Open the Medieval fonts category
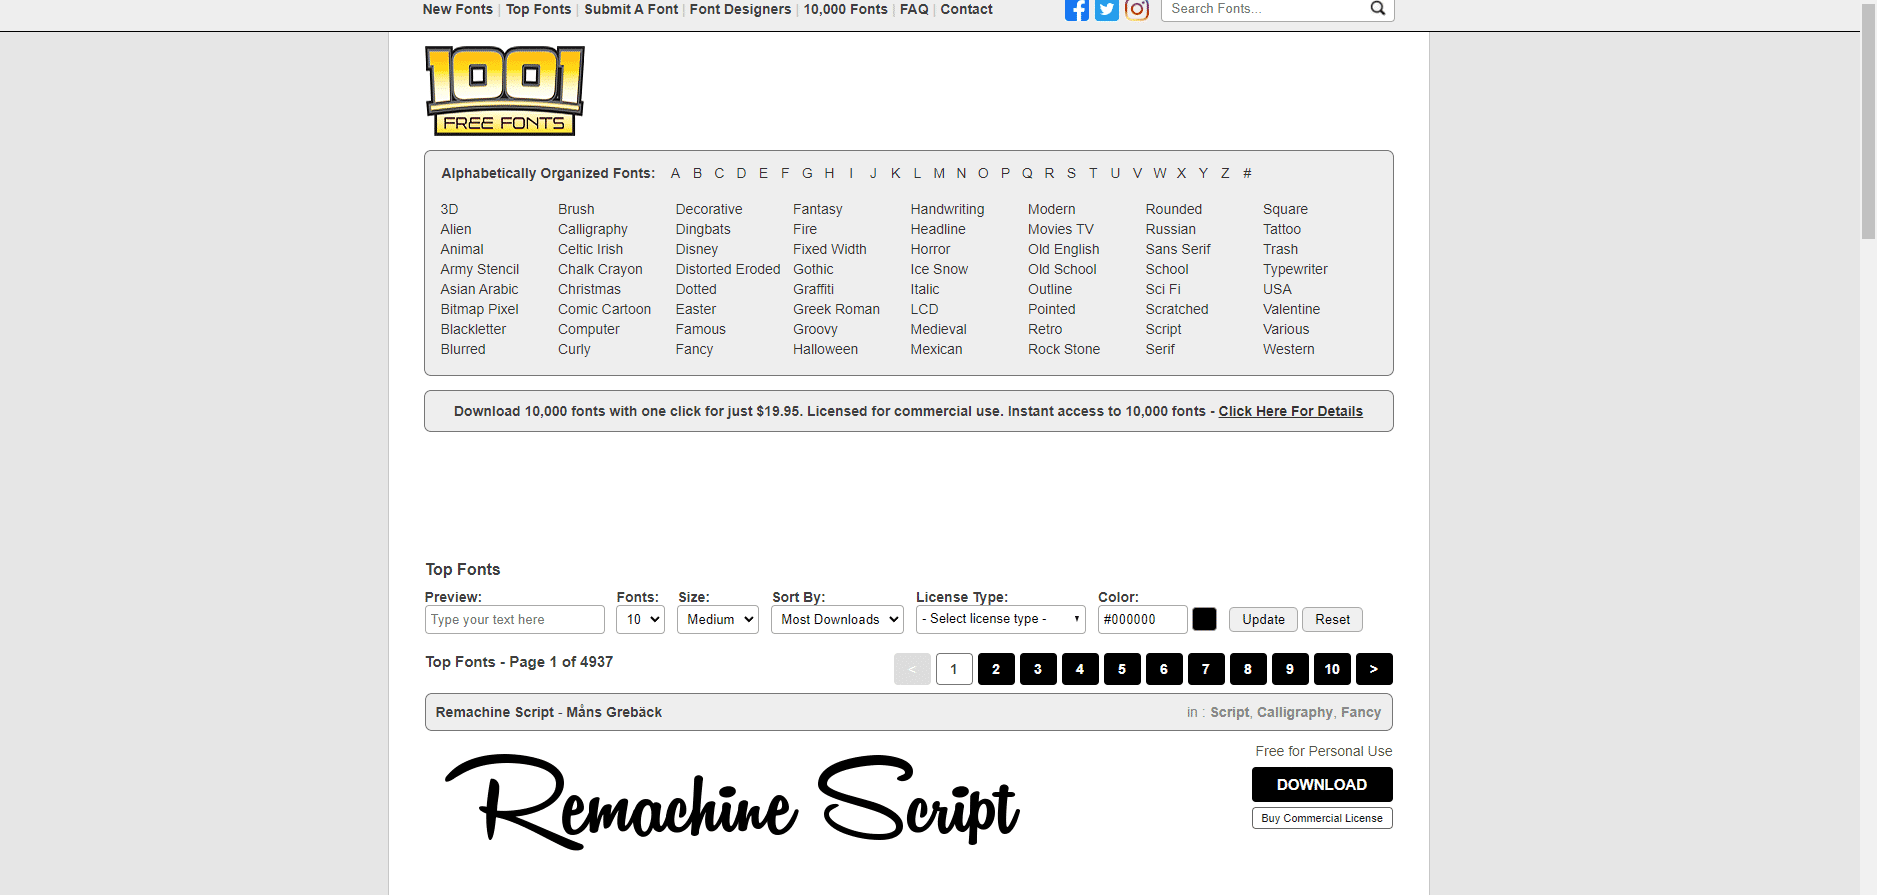 [938, 329]
